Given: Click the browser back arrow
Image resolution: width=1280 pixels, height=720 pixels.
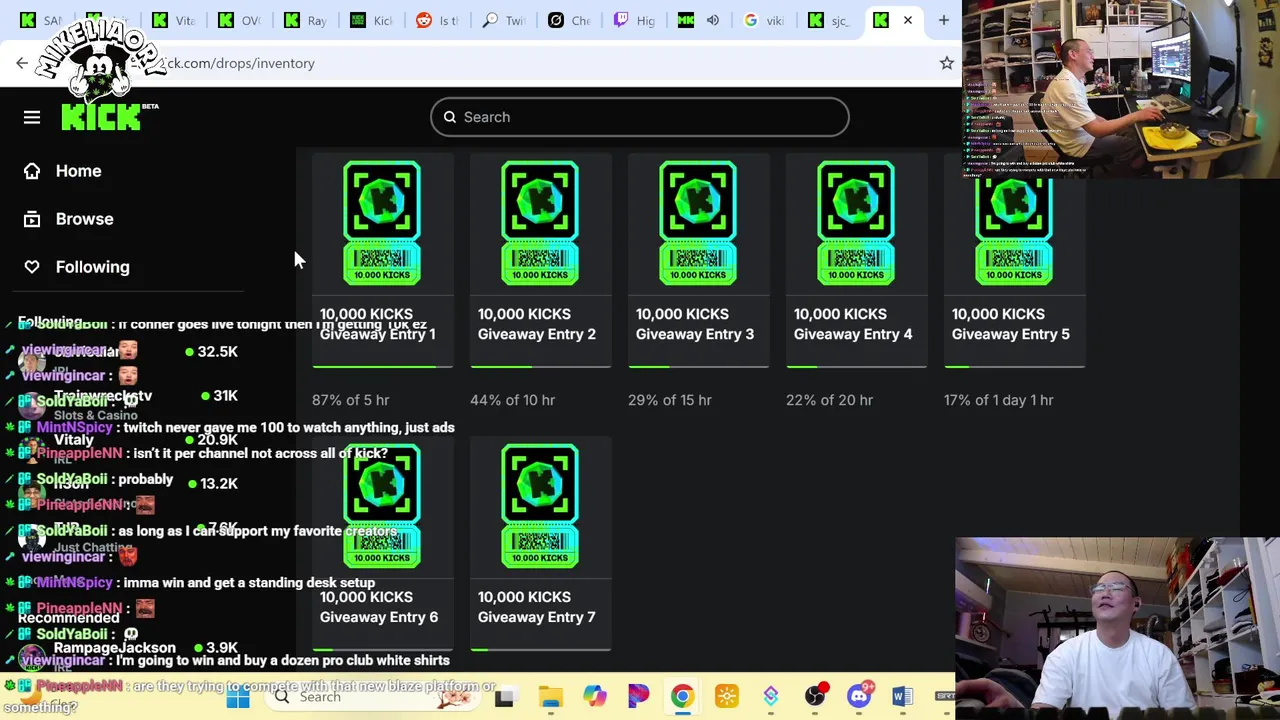Looking at the screenshot, I should 22,63.
